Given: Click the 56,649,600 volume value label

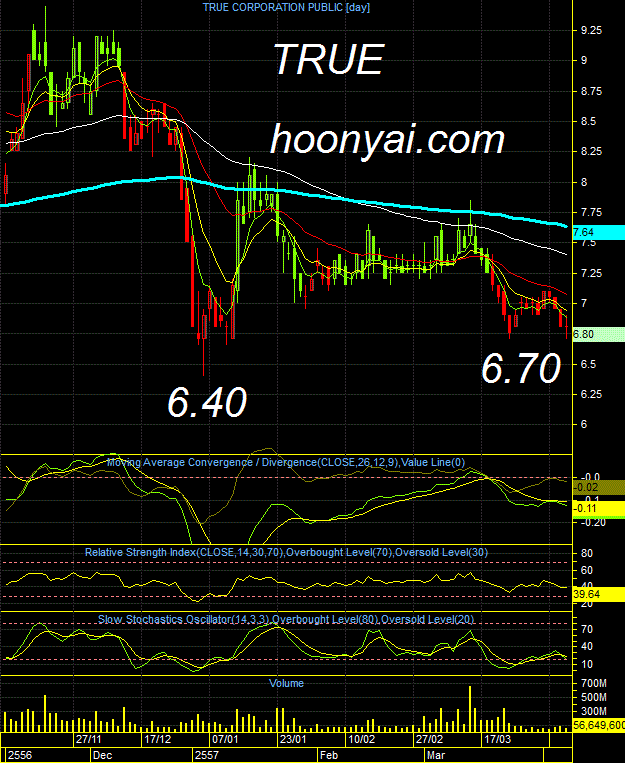Looking at the screenshot, I should 599,725.
